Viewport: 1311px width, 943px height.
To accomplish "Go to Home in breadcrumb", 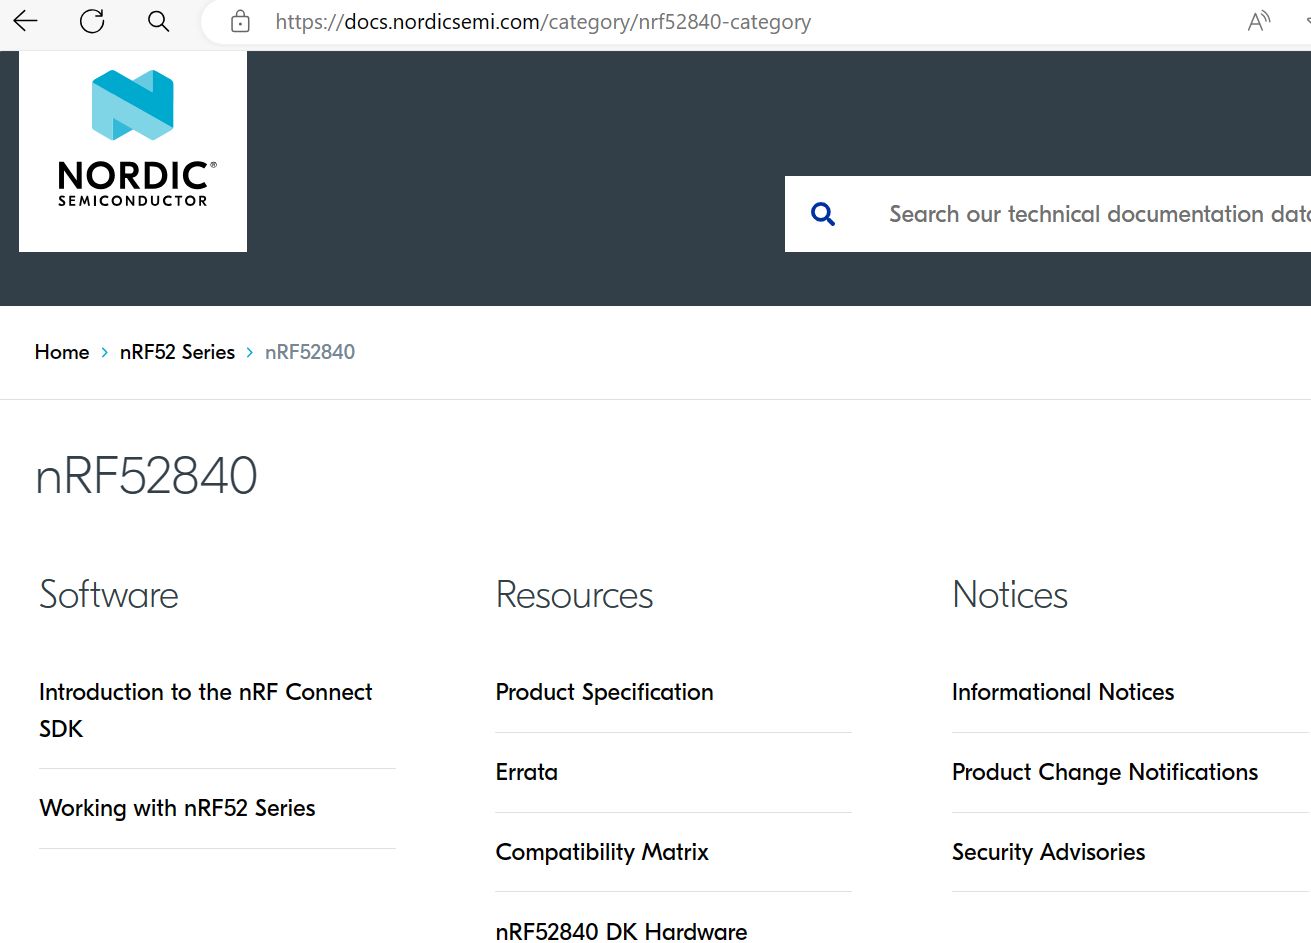I will [62, 352].
